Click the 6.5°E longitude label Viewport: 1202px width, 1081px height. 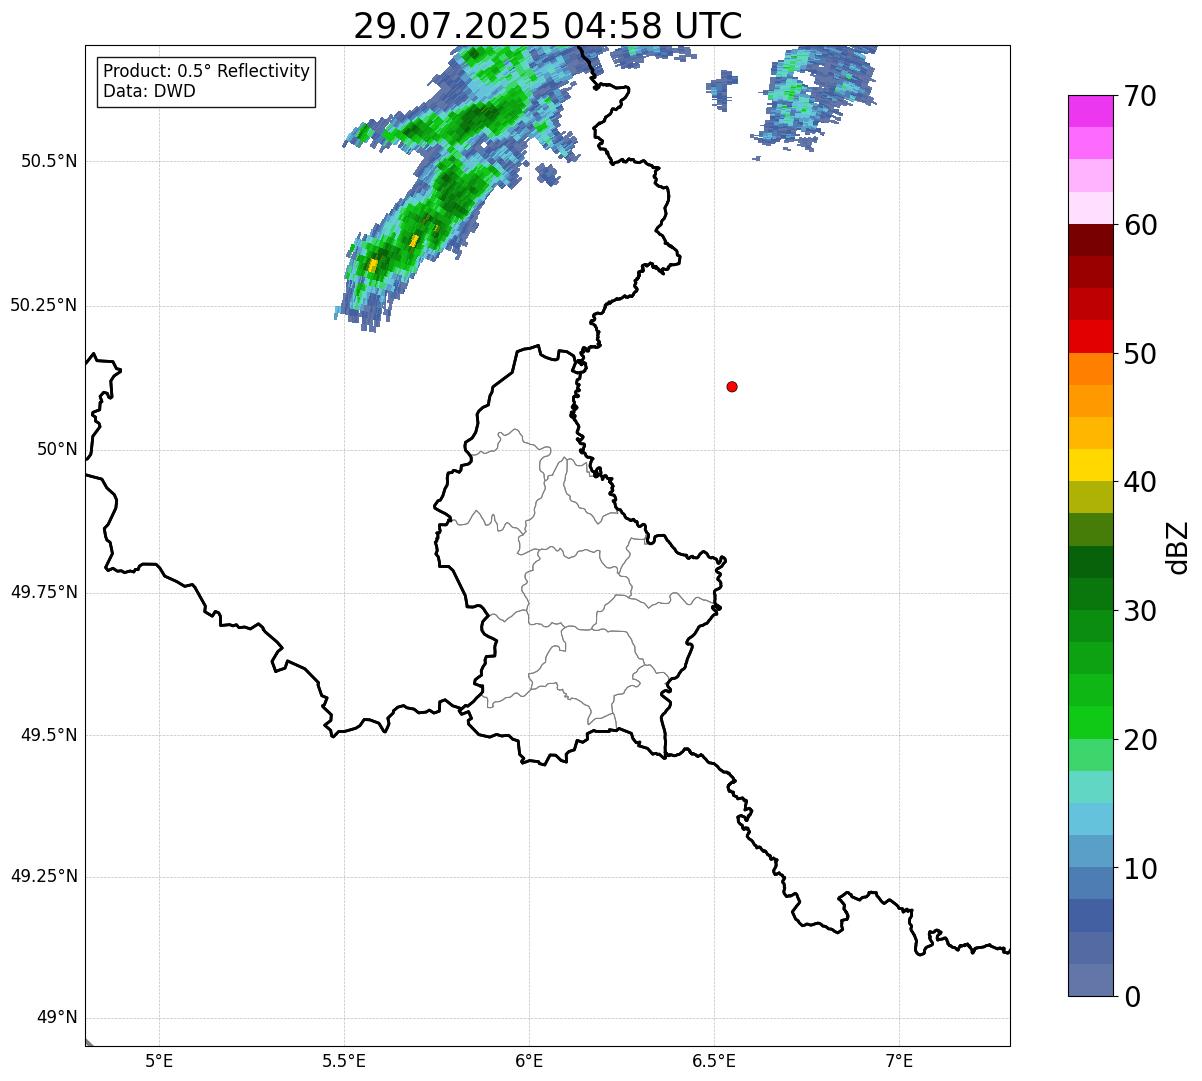coord(714,1060)
